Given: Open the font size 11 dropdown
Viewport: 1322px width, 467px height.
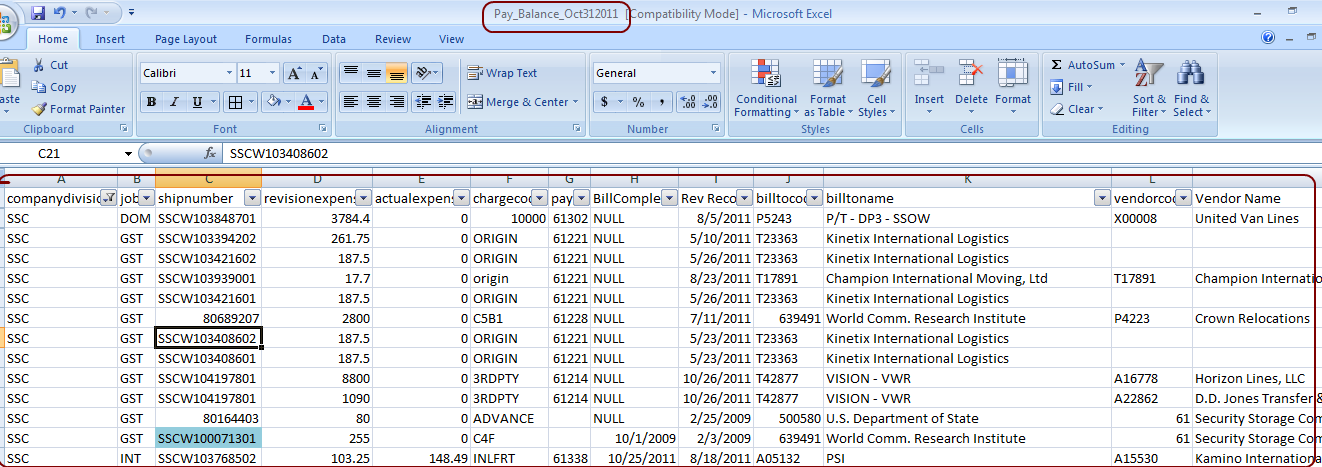Looking at the screenshot, I should [x=273, y=73].
